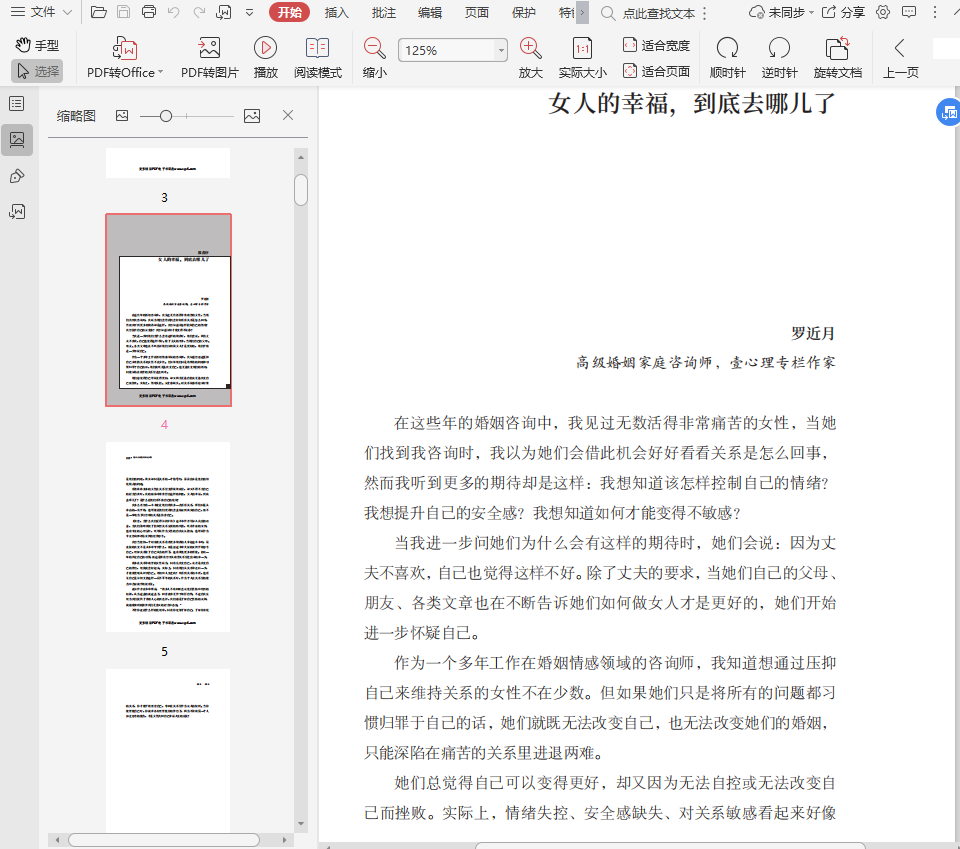
Task: Adjust the thumbnail size slider handle
Action: [x=165, y=116]
